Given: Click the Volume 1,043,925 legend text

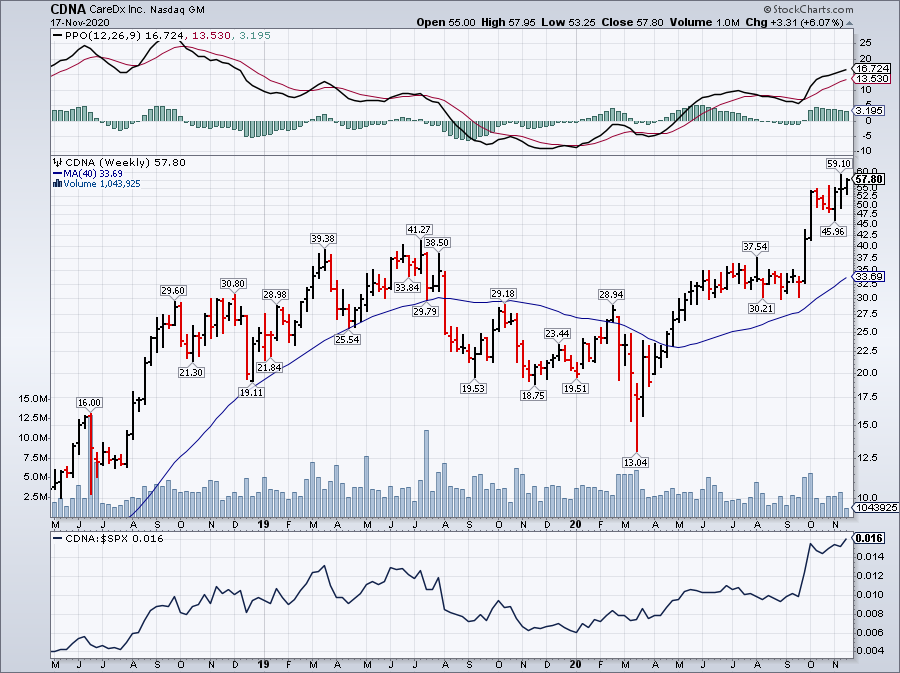Looking at the screenshot, I should [102, 184].
